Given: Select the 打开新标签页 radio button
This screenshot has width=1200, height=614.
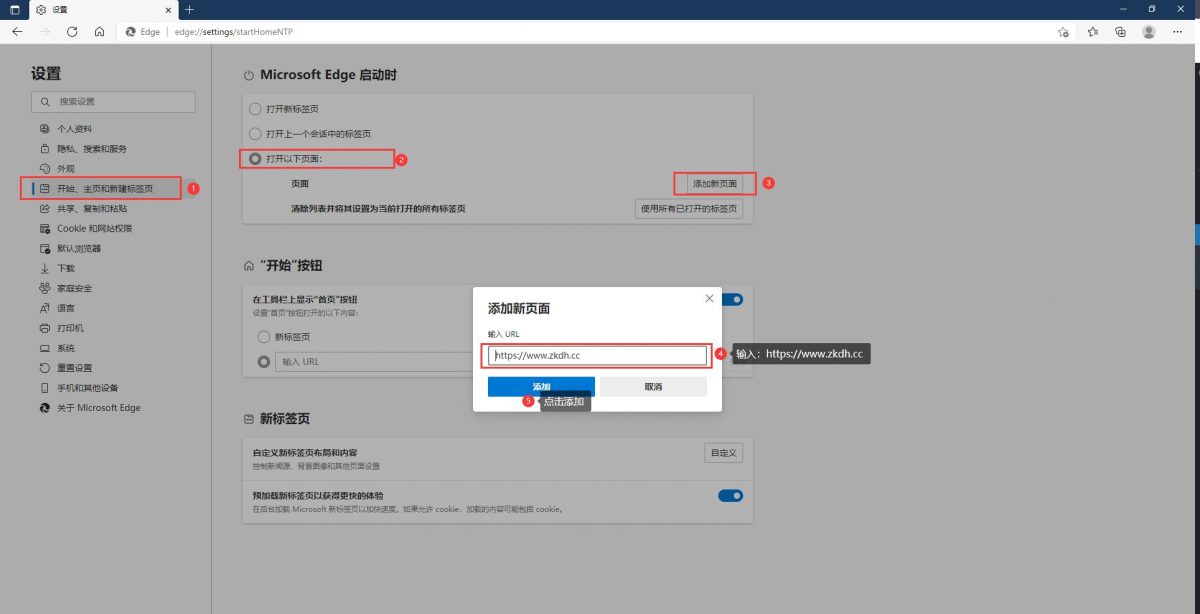Looking at the screenshot, I should click(255, 109).
